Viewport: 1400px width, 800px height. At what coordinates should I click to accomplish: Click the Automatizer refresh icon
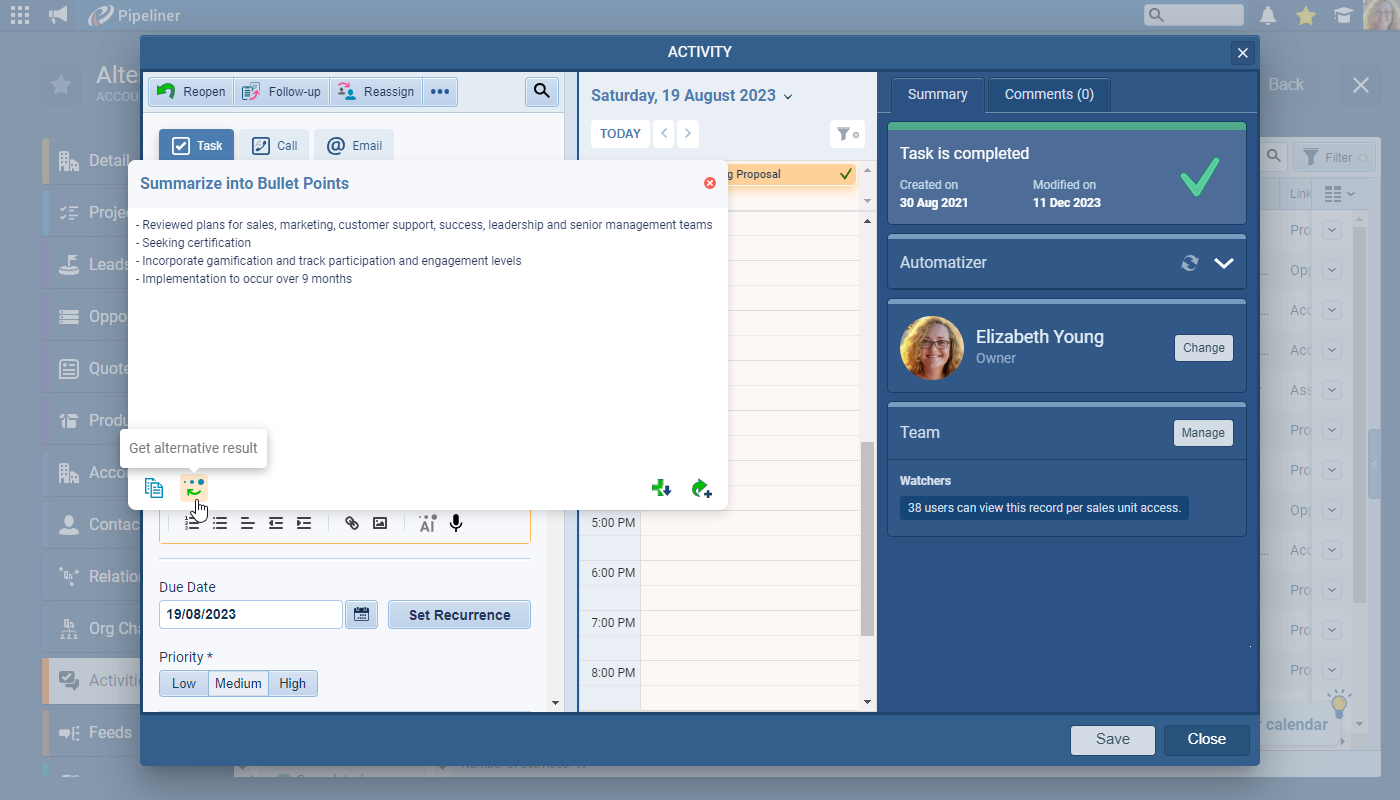pos(1189,263)
